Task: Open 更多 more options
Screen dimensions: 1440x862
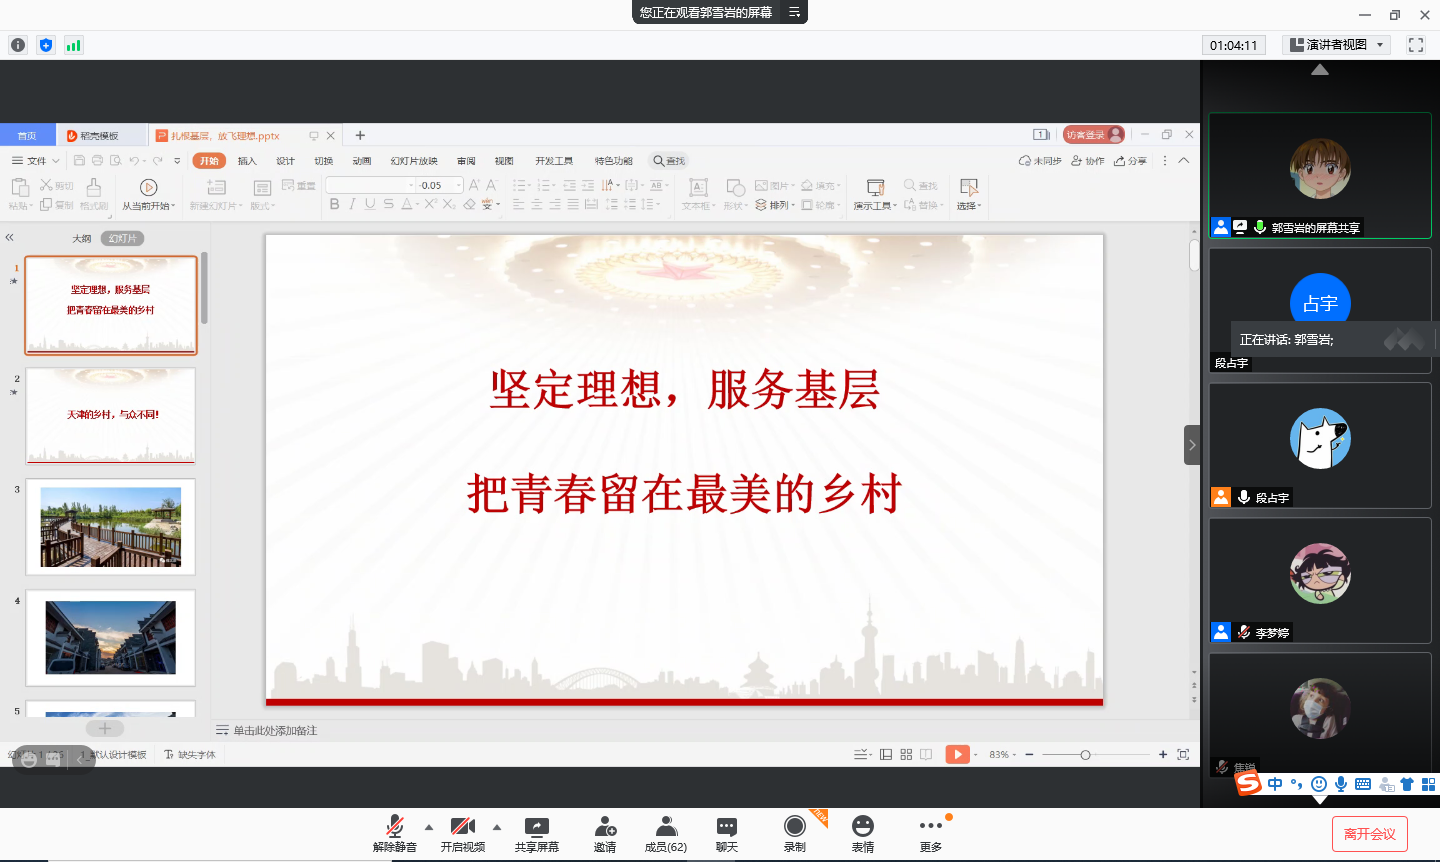Action: coord(931,833)
